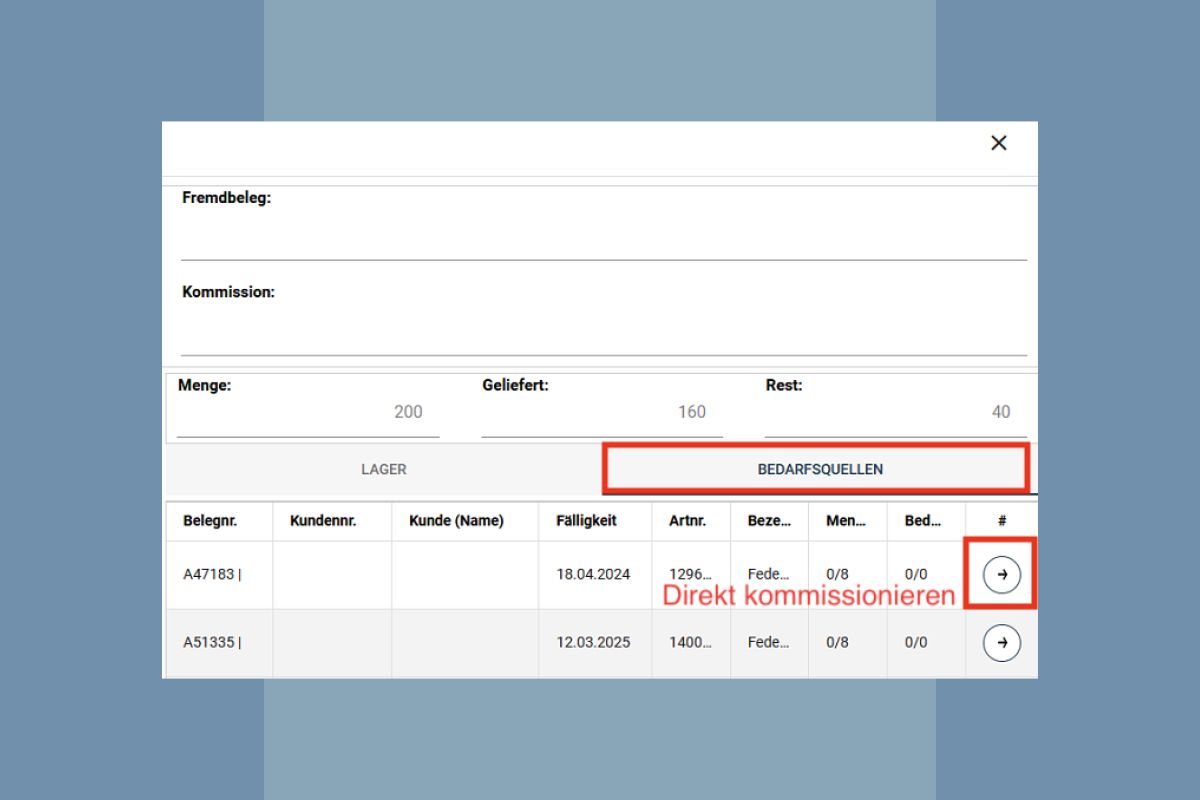Click the Kunde (Name) column header
The height and width of the screenshot is (800, 1200).
coord(456,521)
